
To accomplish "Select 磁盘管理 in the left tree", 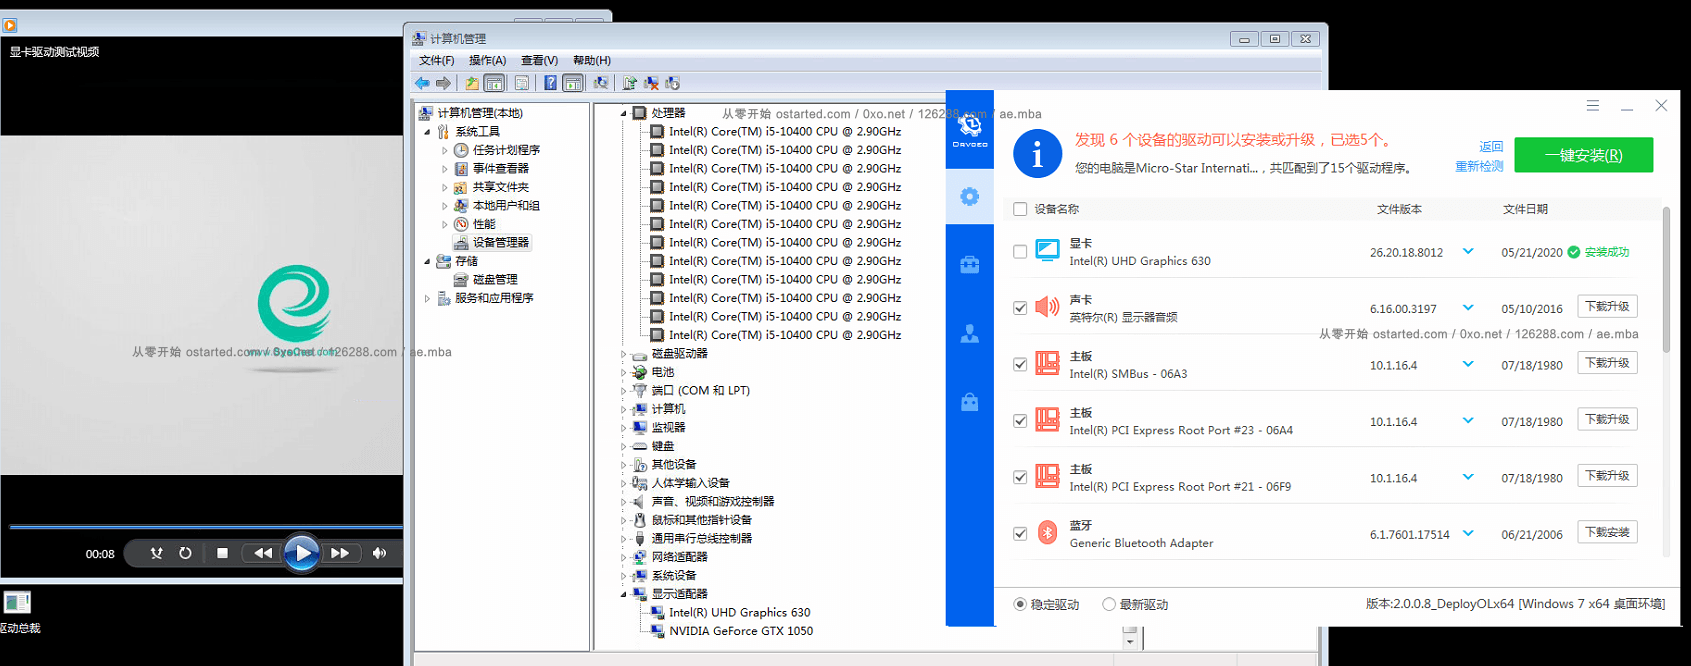I will [495, 279].
